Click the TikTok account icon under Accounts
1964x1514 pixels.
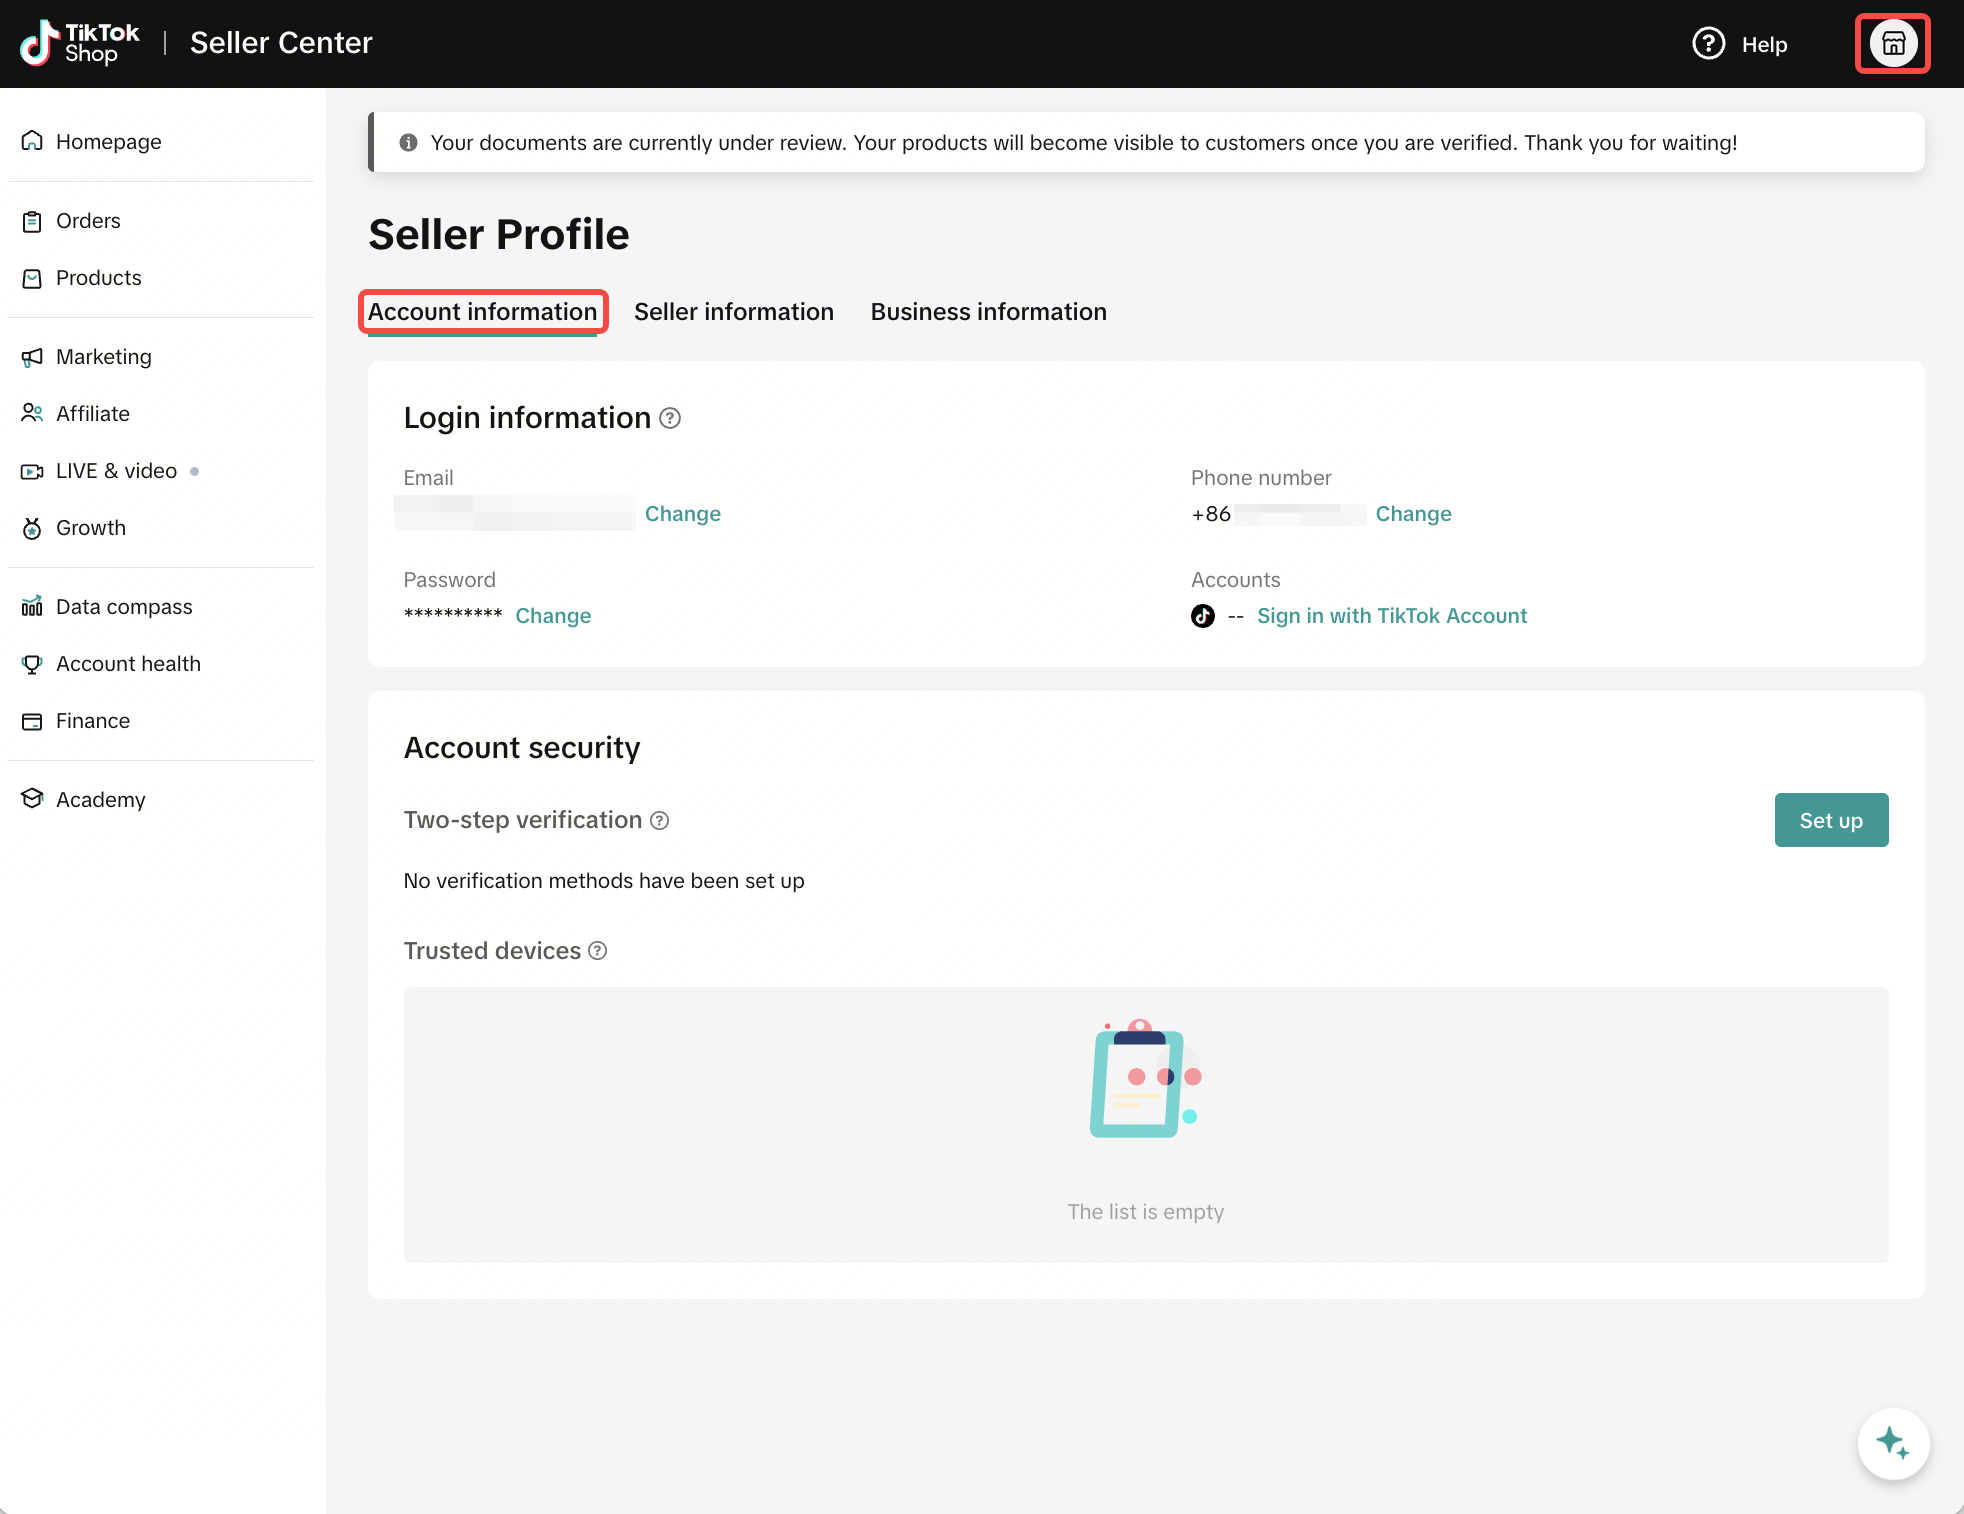[x=1202, y=616]
